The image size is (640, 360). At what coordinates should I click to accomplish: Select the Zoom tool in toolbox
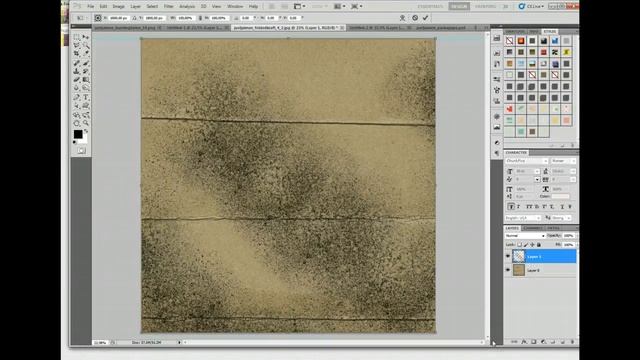pyautogui.click(x=86, y=123)
